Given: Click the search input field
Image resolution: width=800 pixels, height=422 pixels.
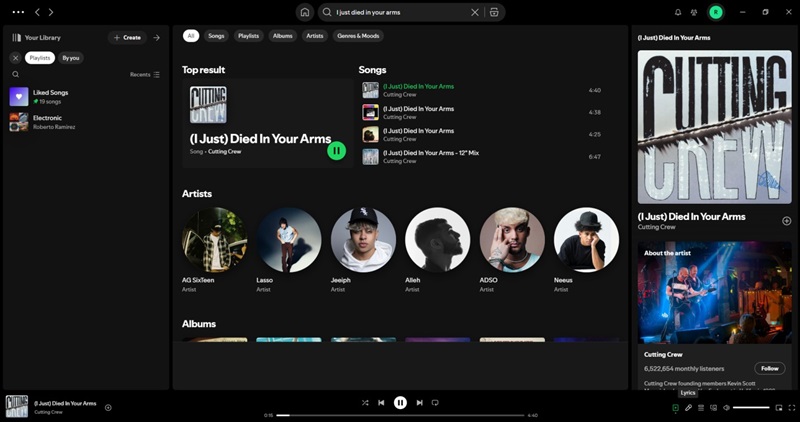Looking at the screenshot, I should coord(401,12).
